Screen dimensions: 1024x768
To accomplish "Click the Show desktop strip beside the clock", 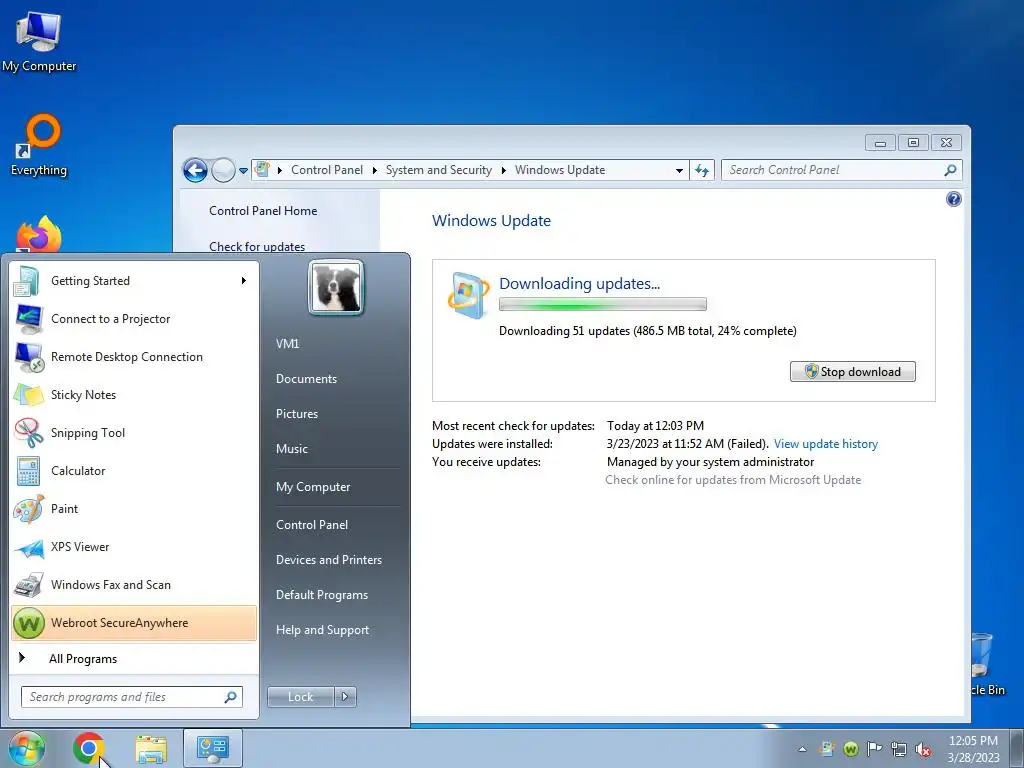I will [1018, 748].
